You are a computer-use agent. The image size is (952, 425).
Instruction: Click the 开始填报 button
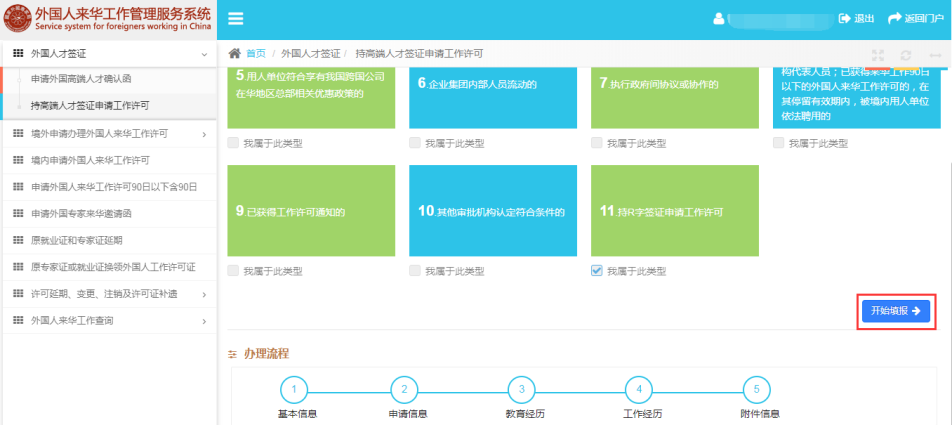[x=896, y=311]
